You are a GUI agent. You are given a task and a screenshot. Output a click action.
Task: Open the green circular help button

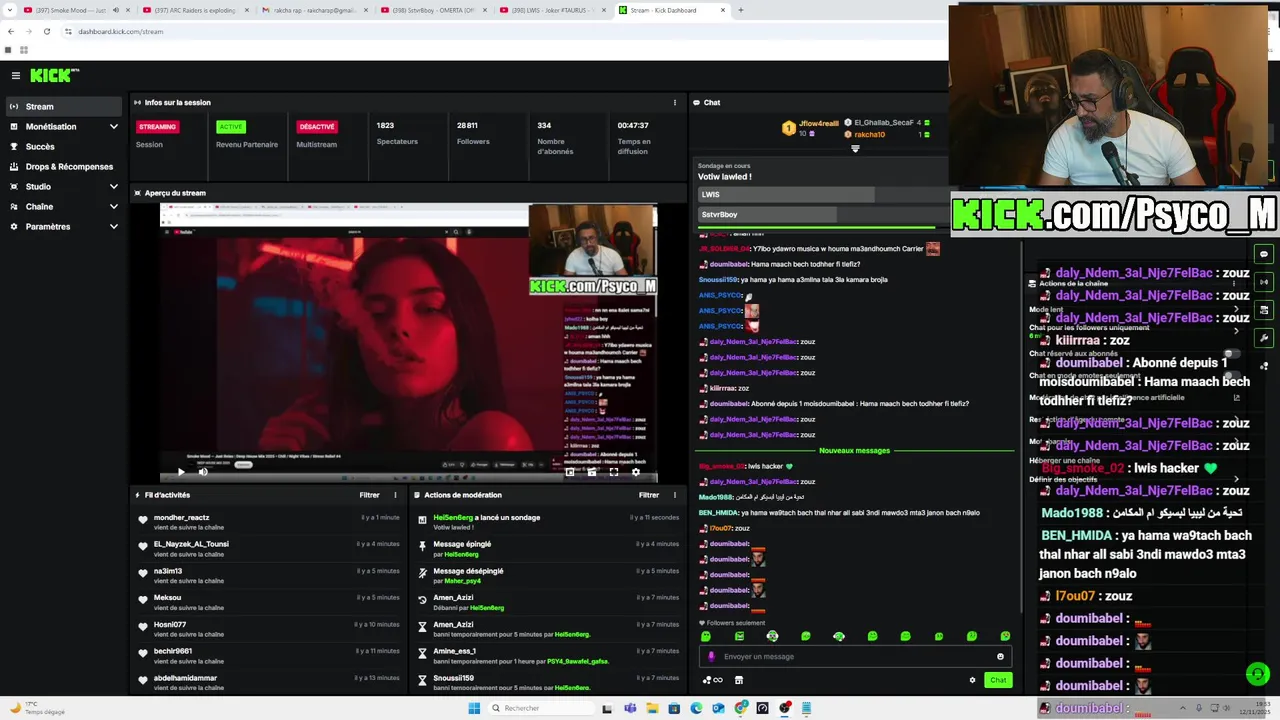click(x=1258, y=673)
